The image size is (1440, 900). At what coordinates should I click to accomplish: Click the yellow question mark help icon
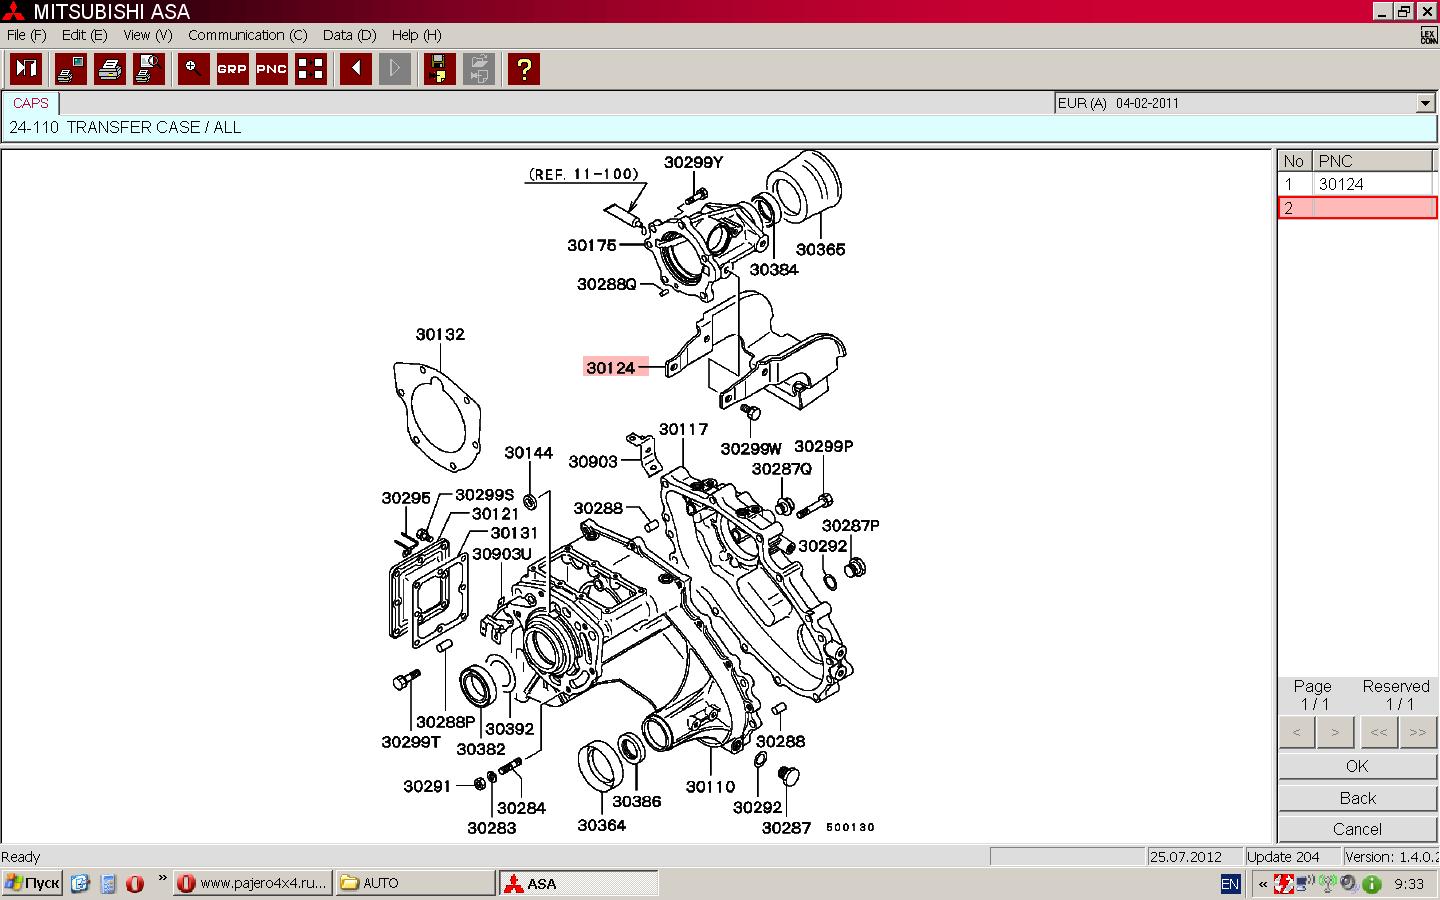(524, 69)
